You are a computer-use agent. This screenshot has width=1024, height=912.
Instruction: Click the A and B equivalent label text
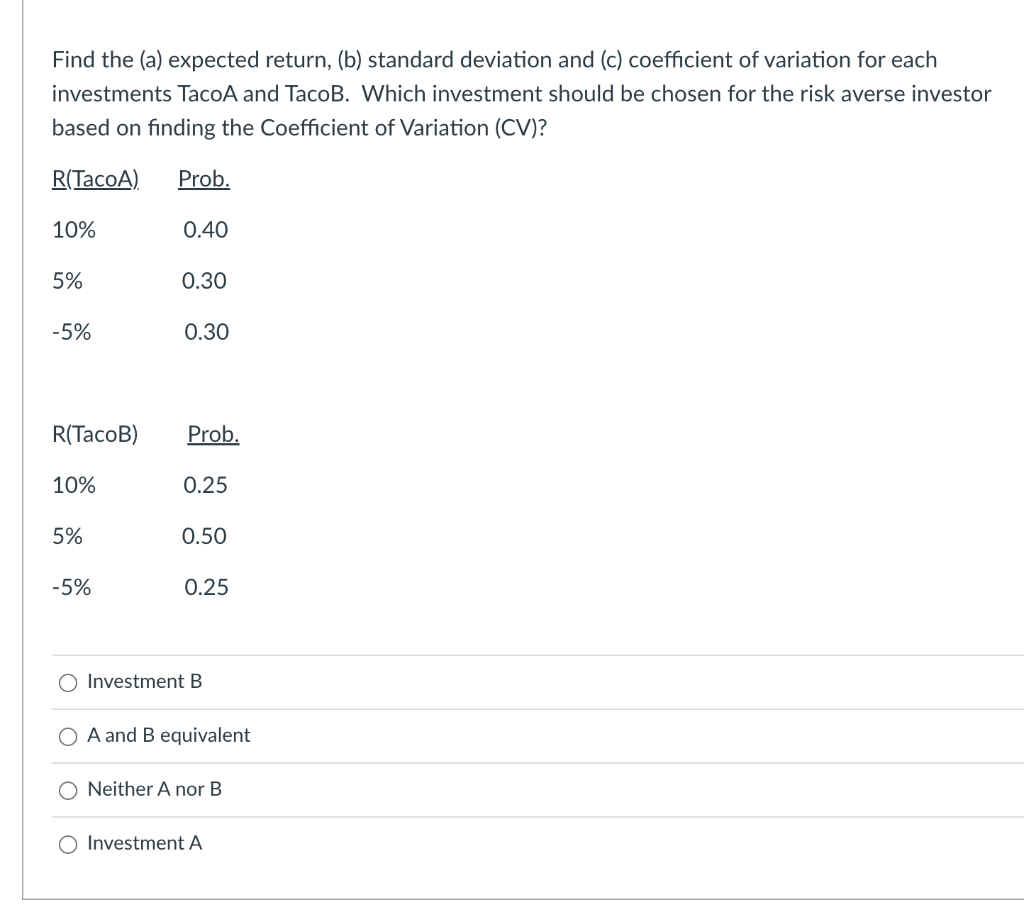coord(168,735)
